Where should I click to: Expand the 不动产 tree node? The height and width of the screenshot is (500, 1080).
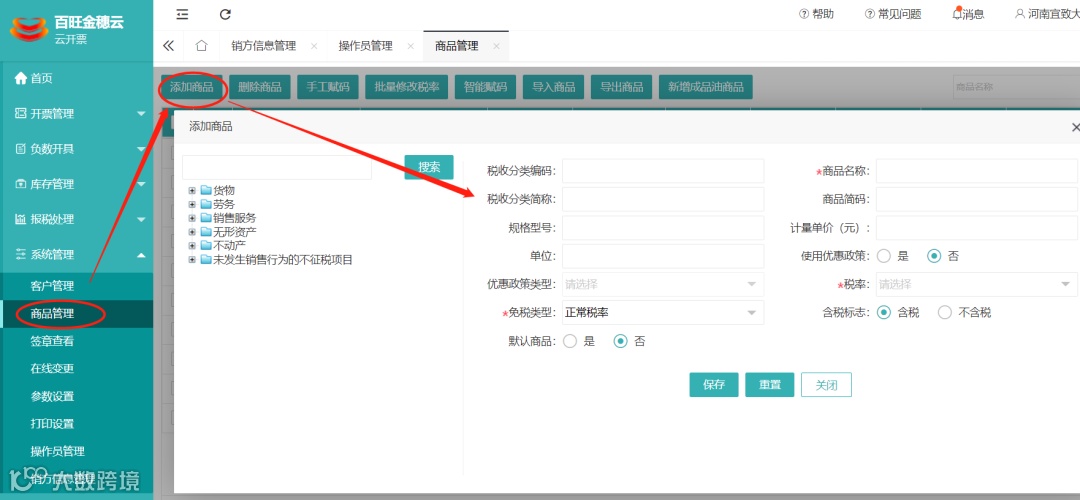click(x=192, y=245)
